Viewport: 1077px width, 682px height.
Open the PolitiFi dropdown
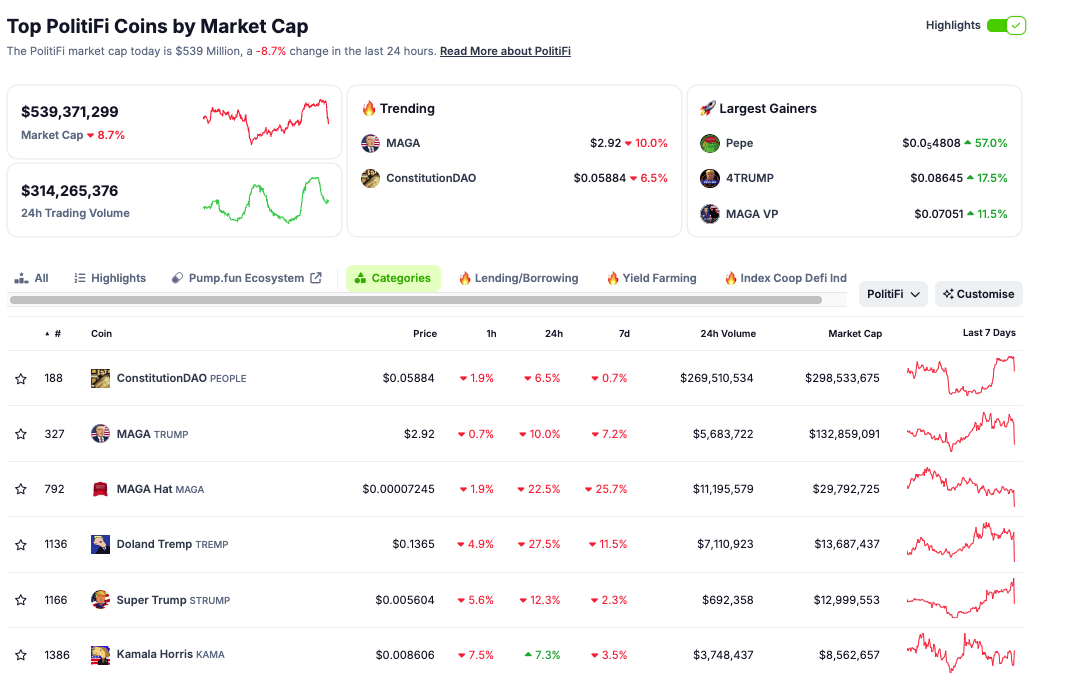(891, 293)
